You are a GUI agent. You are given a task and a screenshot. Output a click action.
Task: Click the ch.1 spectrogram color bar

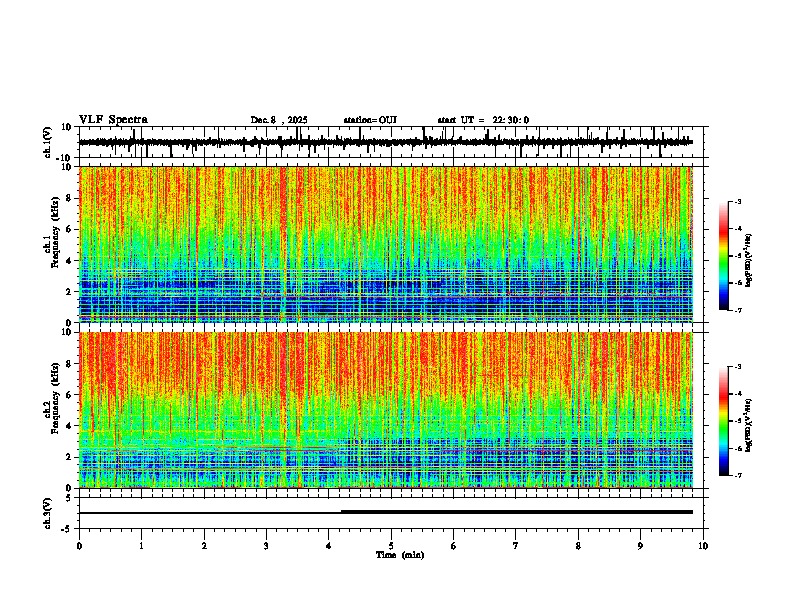(x=724, y=256)
